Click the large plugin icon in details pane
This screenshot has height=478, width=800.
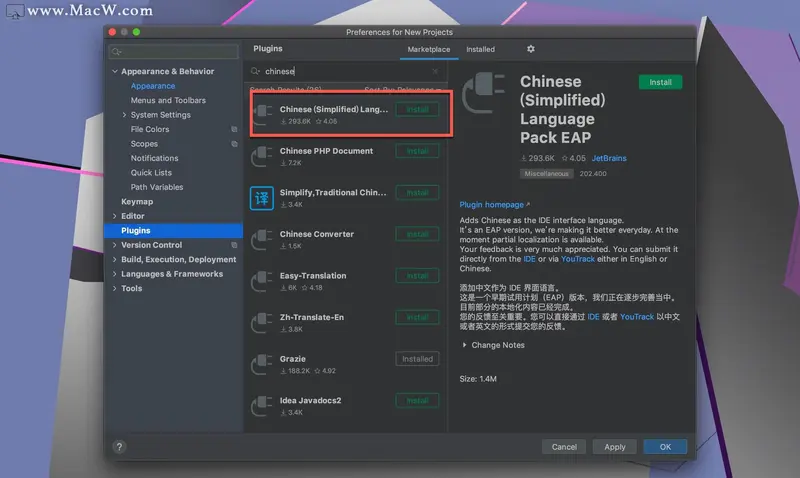click(x=483, y=93)
